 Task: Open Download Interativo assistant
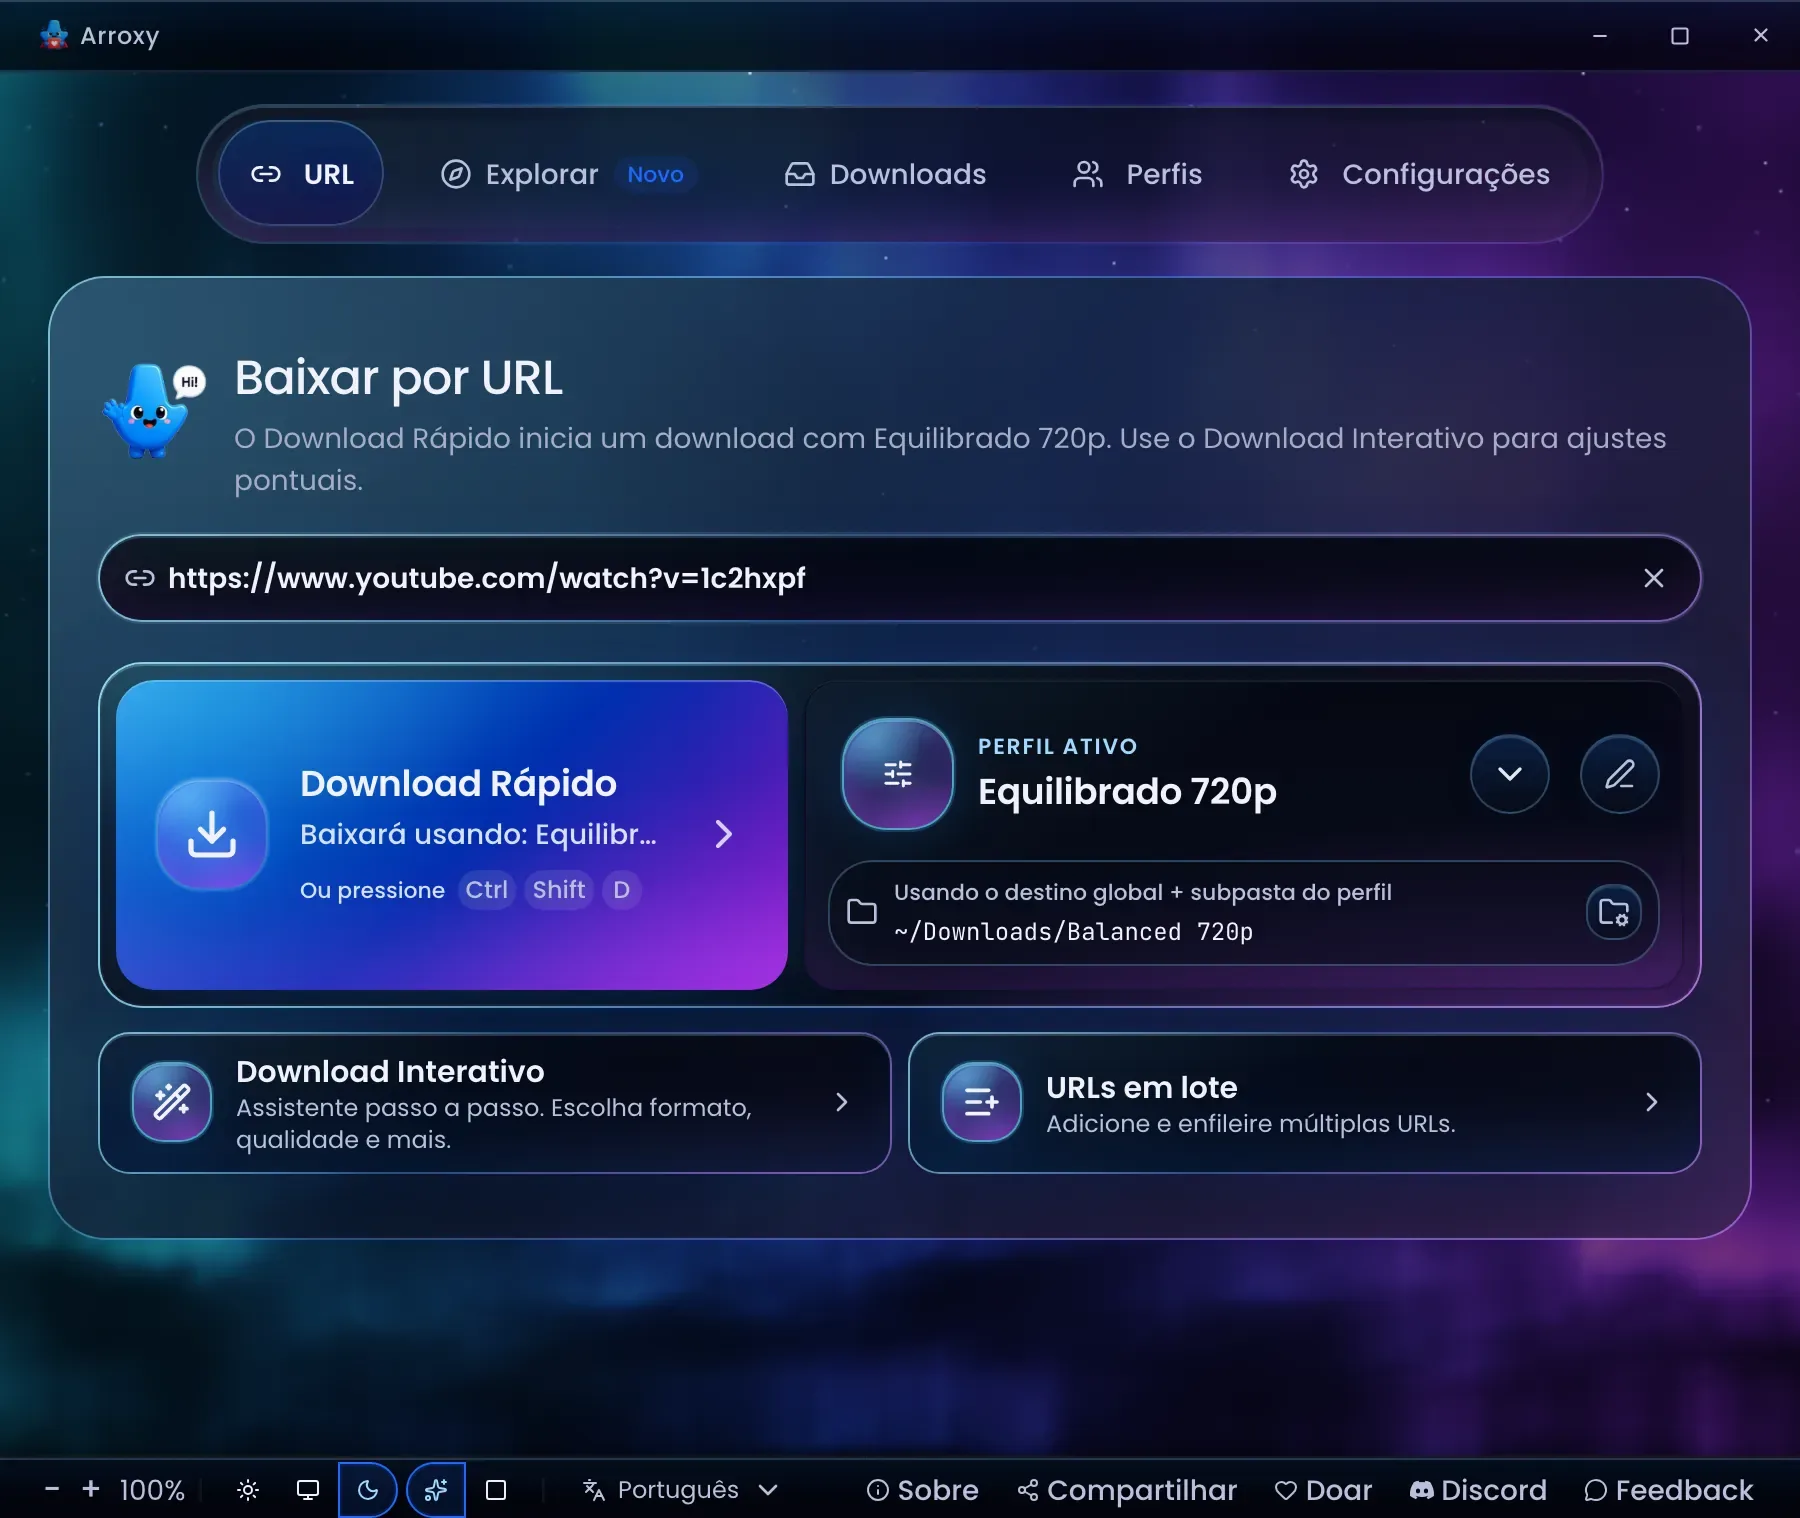495,1103
